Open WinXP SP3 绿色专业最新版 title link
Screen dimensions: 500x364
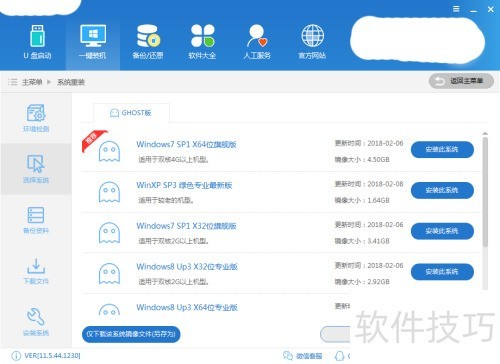(x=184, y=185)
